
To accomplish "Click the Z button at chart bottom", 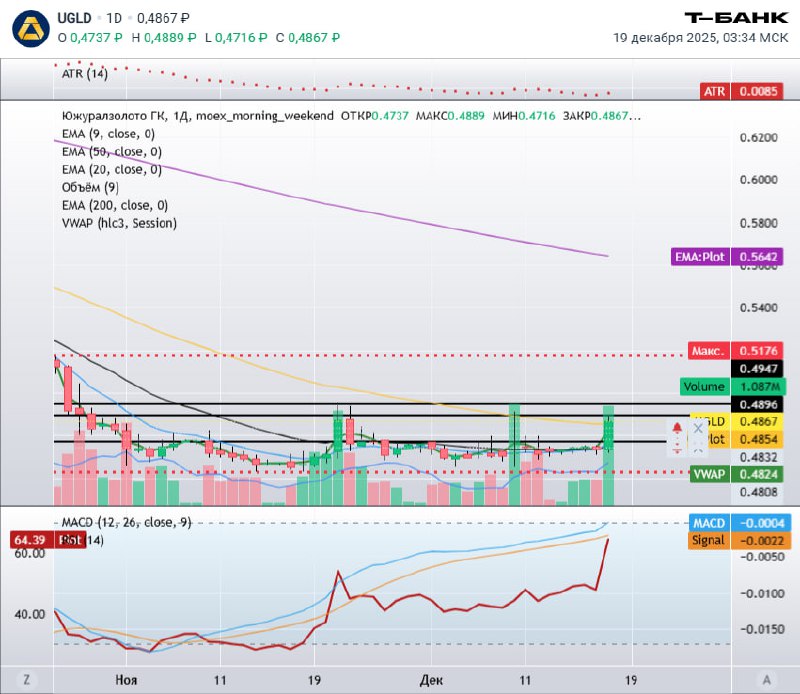I will [27, 680].
